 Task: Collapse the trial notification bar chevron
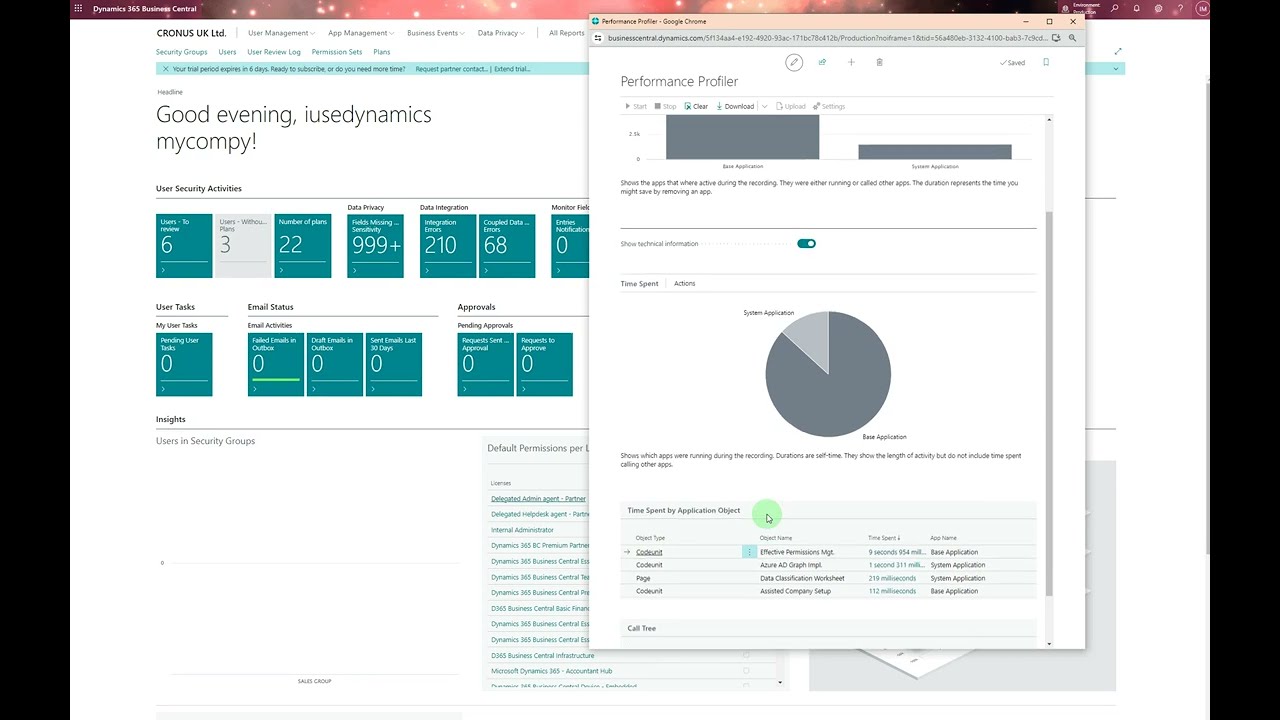coord(1116,69)
